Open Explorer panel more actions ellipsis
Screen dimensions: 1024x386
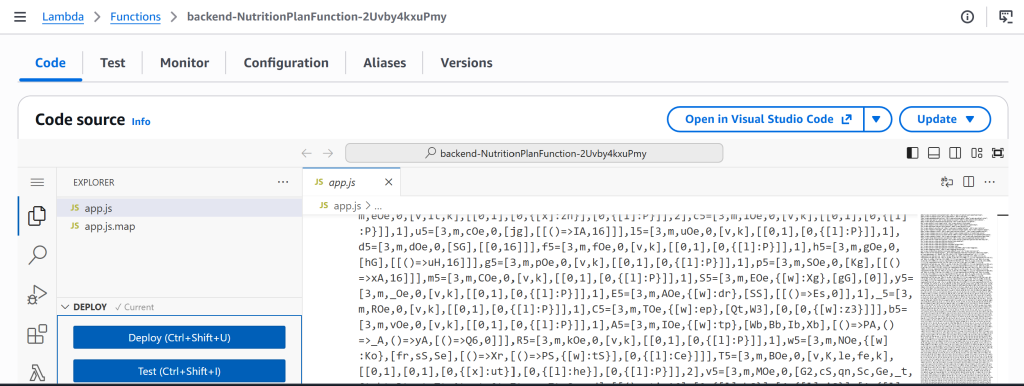283,182
